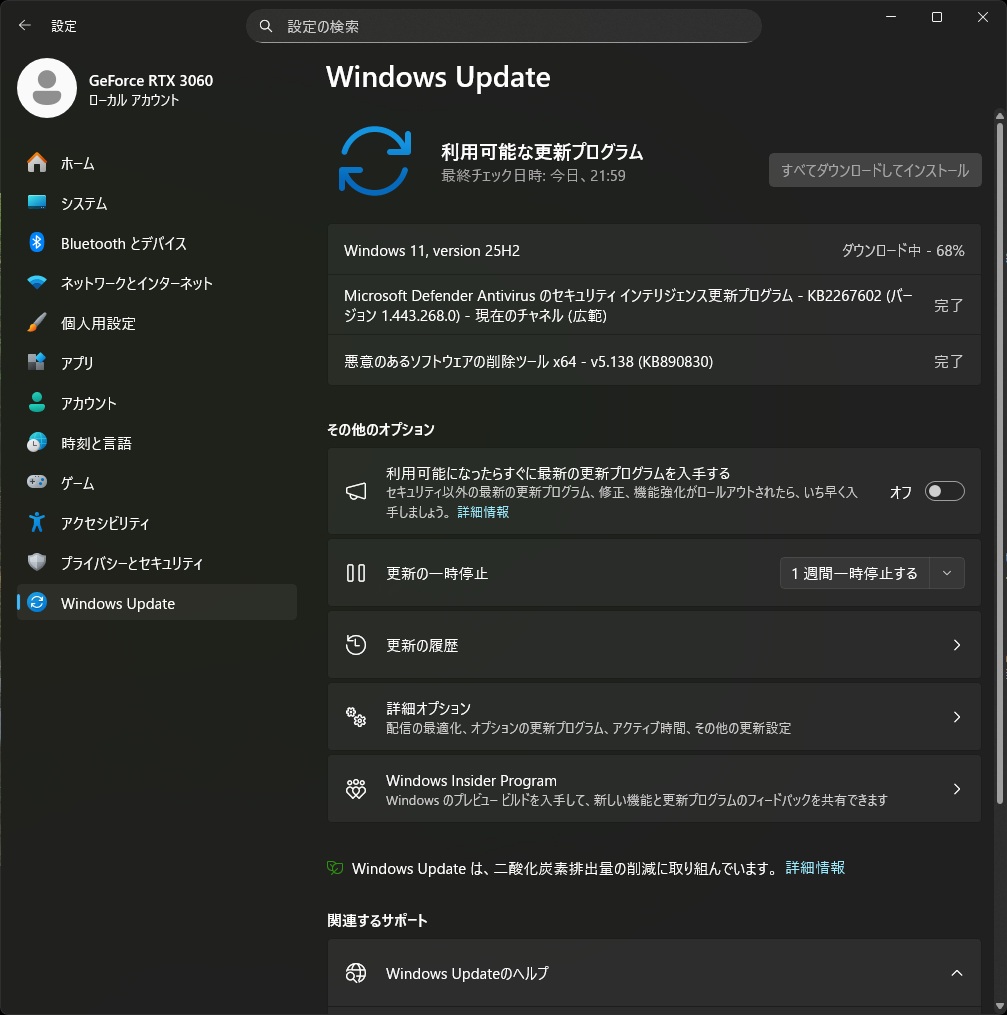Image resolution: width=1007 pixels, height=1015 pixels.
Task: Click the 設定の検索 search field
Action: click(x=504, y=26)
